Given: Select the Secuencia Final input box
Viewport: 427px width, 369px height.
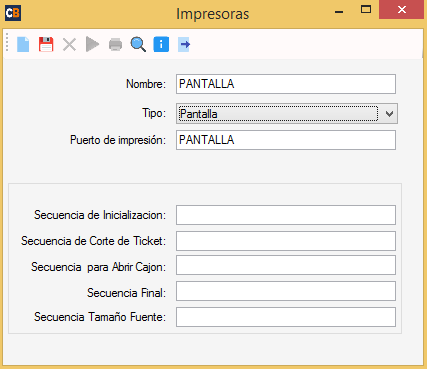Looking at the screenshot, I should coord(286,291).
